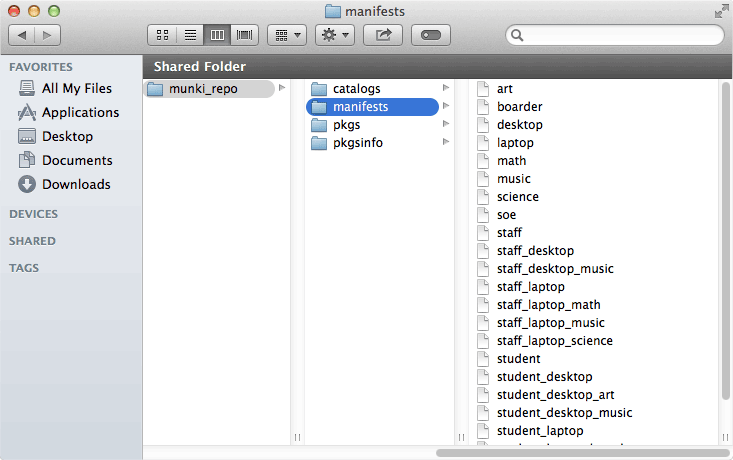Open the Action gear dropdown menu
Image resolution: width=733 pixels, height=460 pixels.
(334, 35)
